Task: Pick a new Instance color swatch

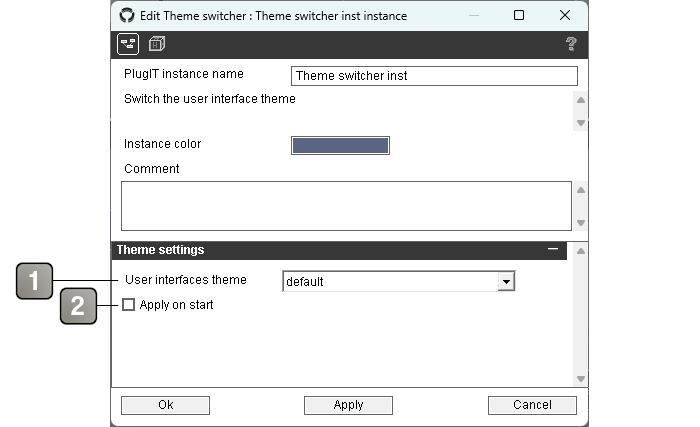Action: pyautogui.click(x=340, y=146)
